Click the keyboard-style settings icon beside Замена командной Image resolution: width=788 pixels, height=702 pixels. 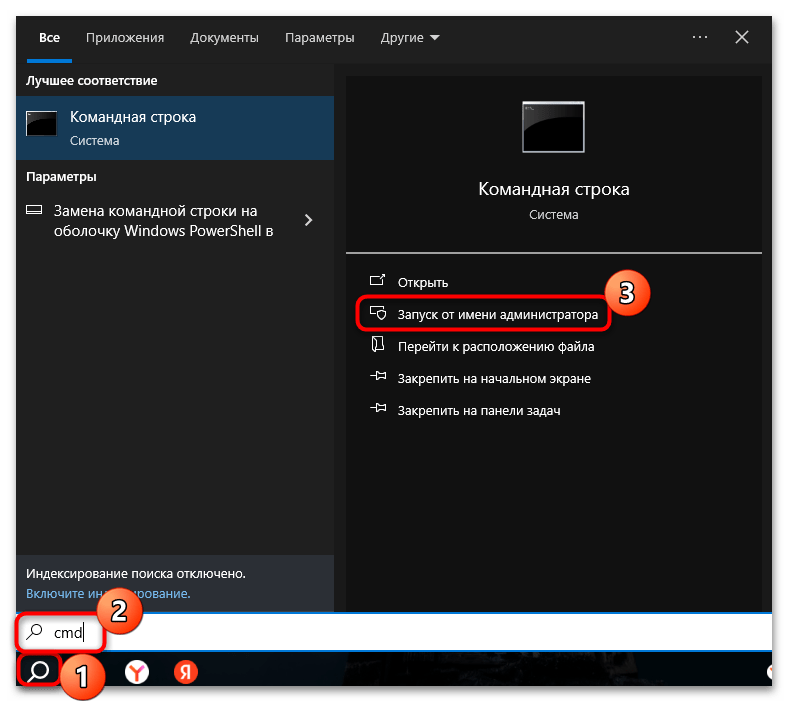point(34,210)
